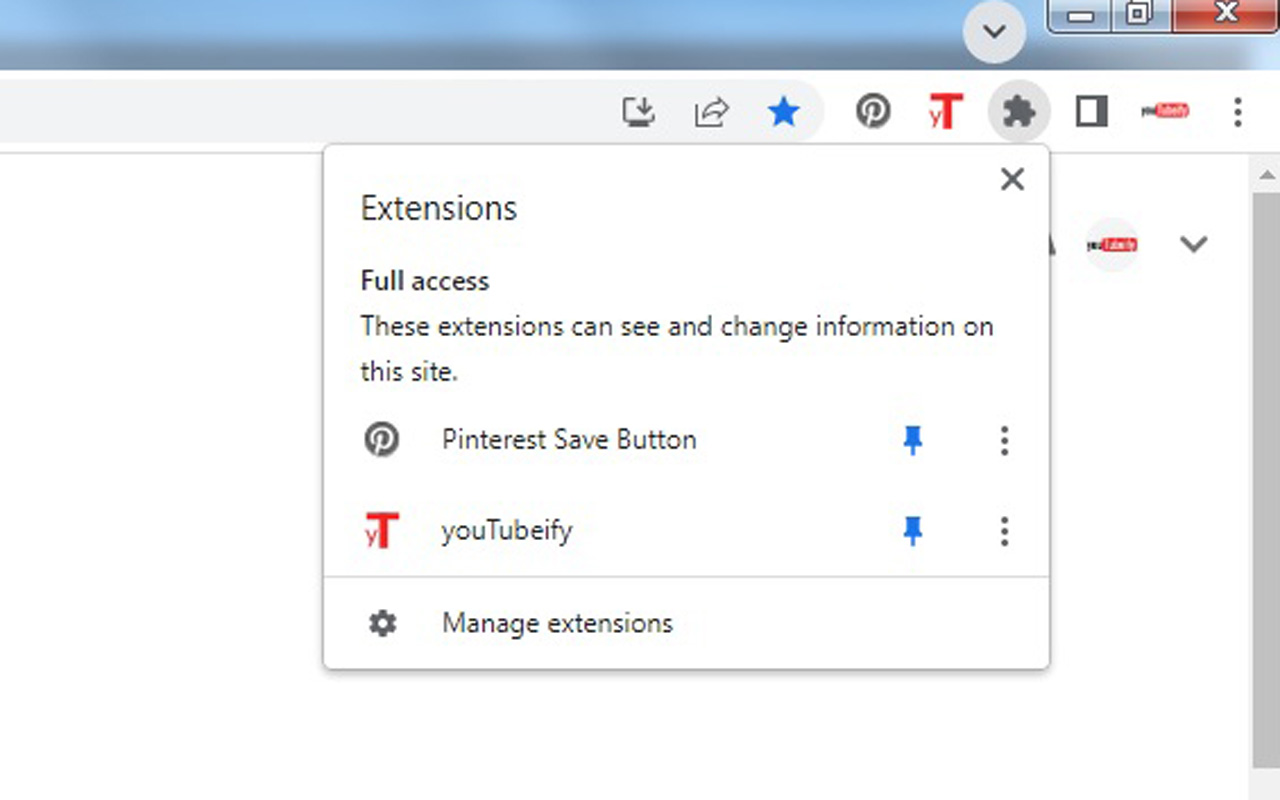Open the side panel icon
The image size is (1280, 800).
click(1090, 111)
